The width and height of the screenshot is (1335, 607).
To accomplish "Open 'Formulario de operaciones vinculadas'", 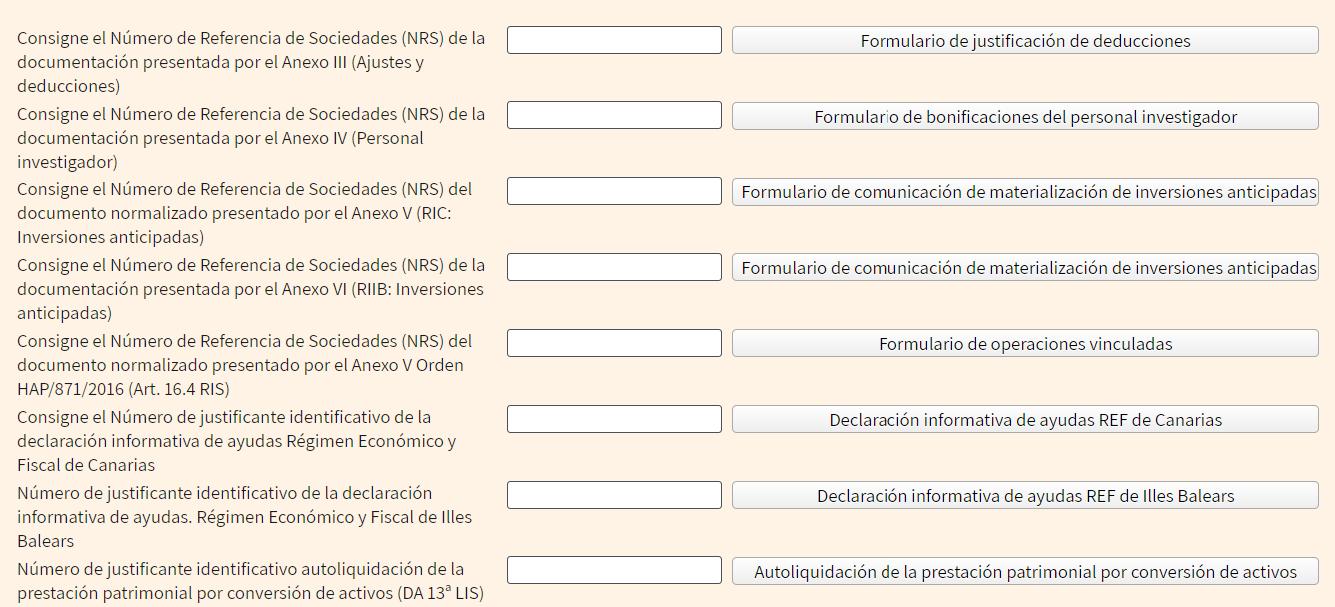I will click(1025, 344).
